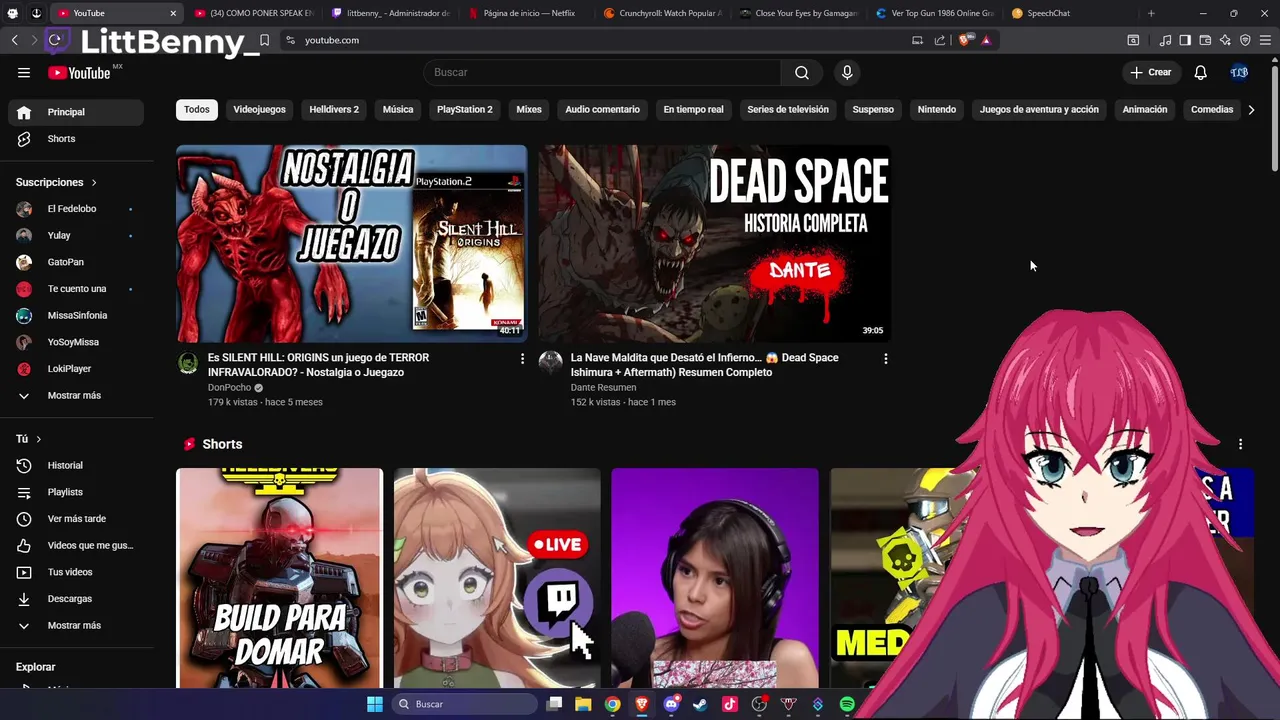
Task: Open YouTube notifications bell
Action: (1201, 72)
